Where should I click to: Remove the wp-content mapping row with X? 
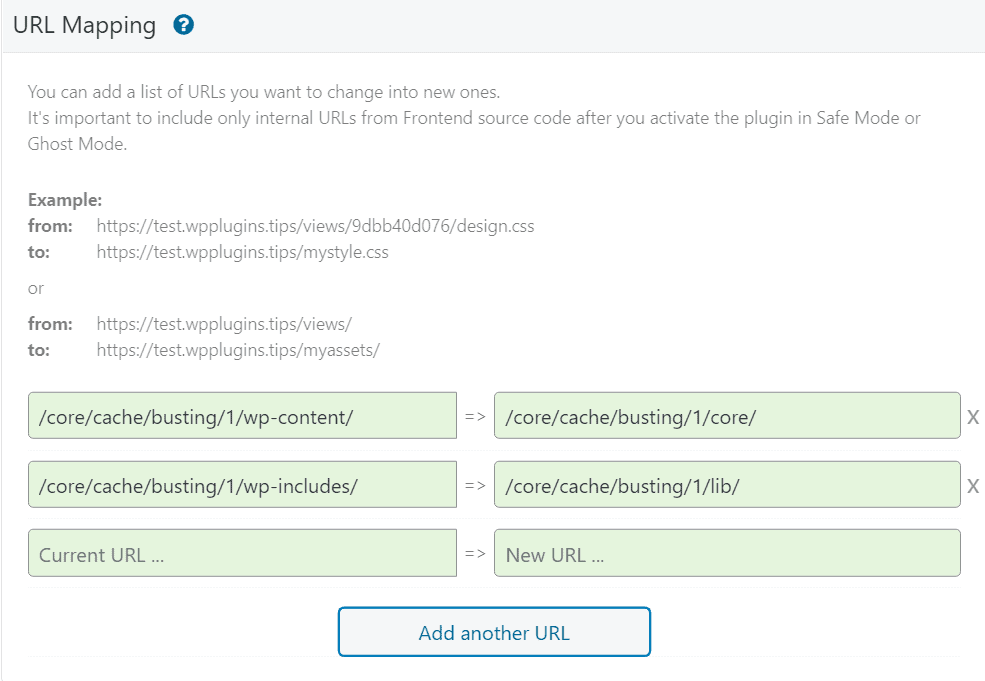point(972,417)
